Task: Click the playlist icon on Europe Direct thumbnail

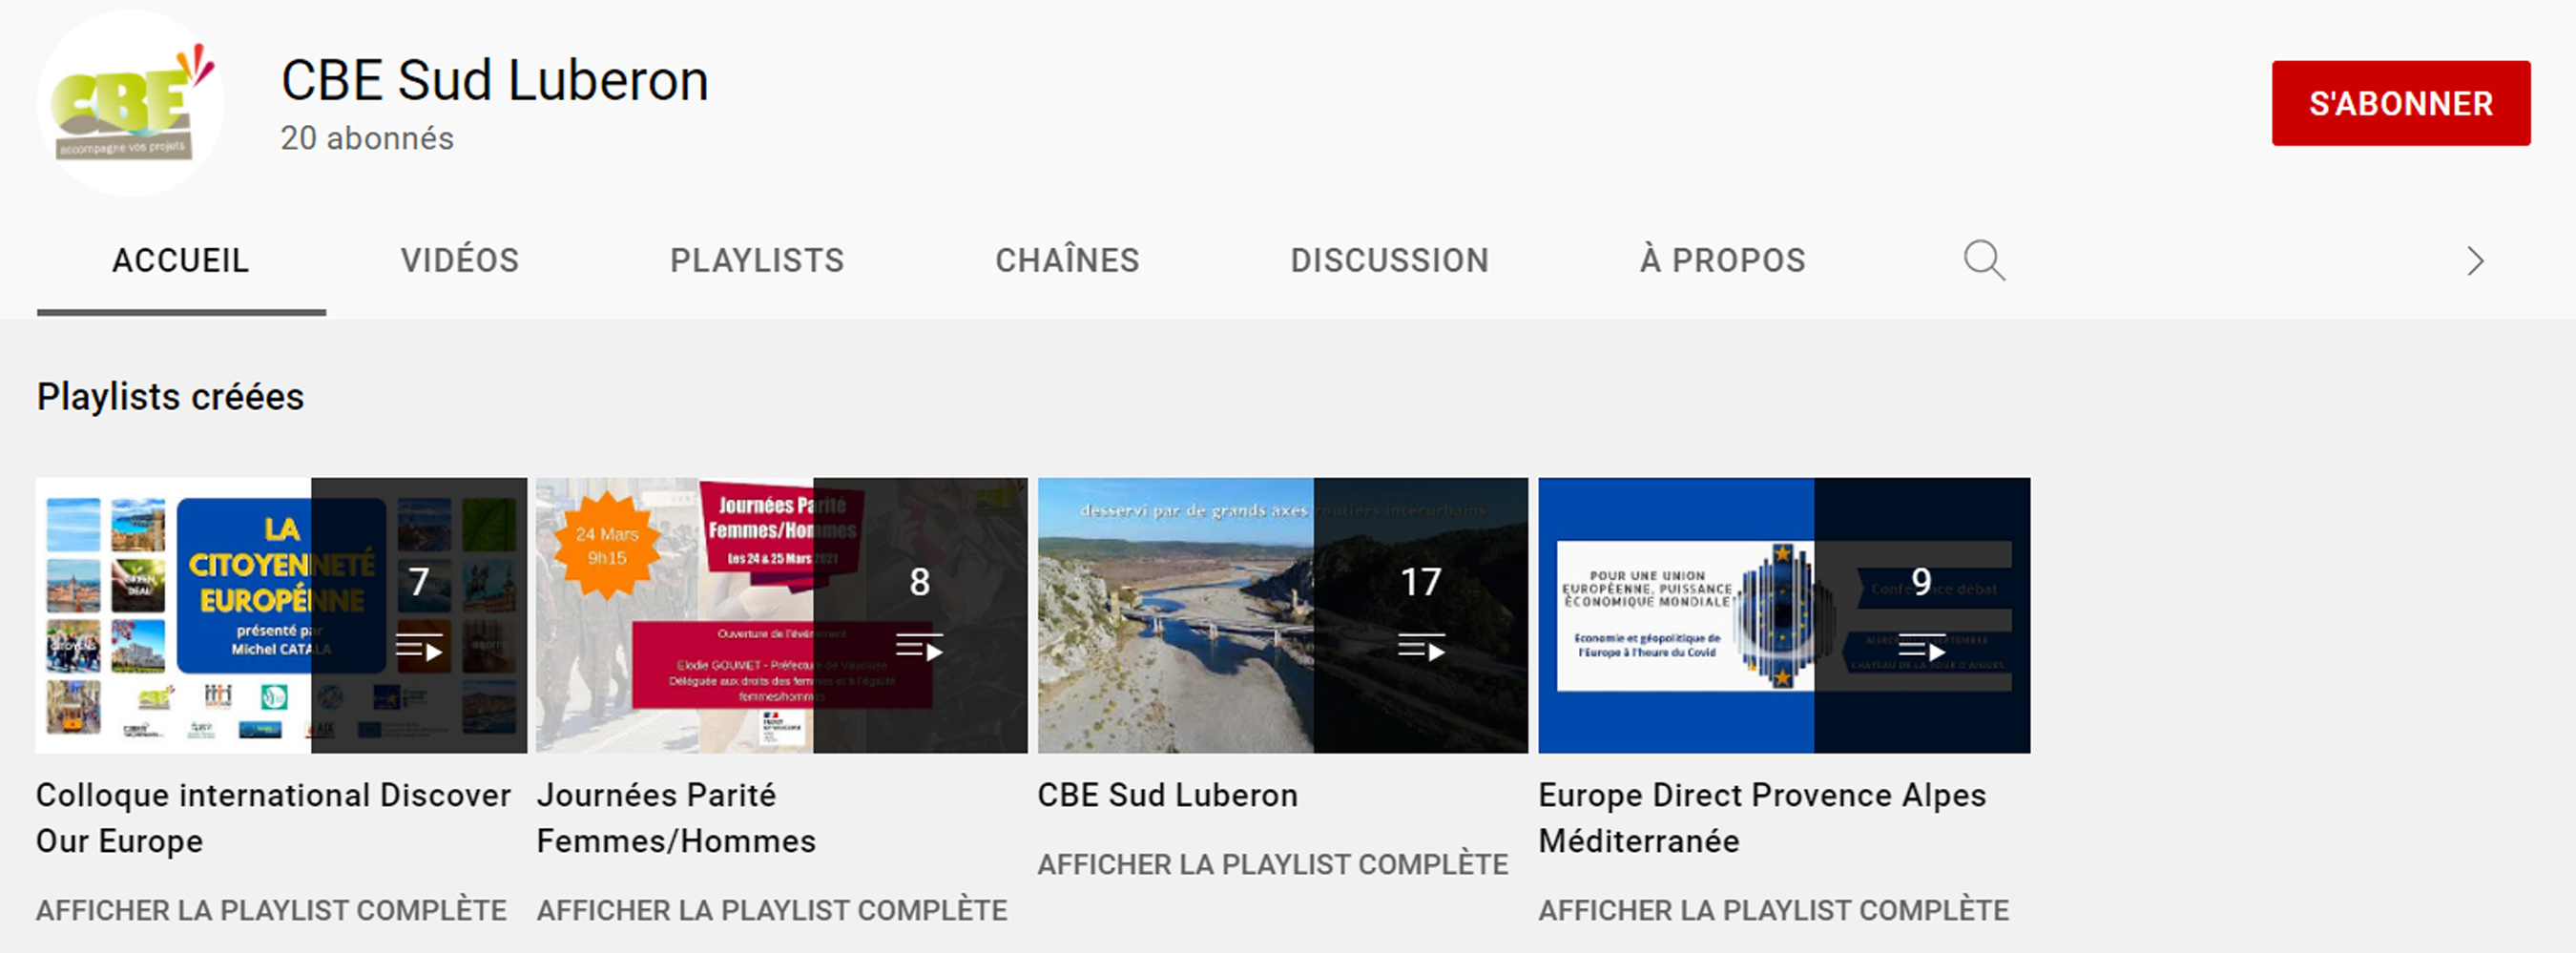Action: pyautogui.click(x=1921, y=649)
